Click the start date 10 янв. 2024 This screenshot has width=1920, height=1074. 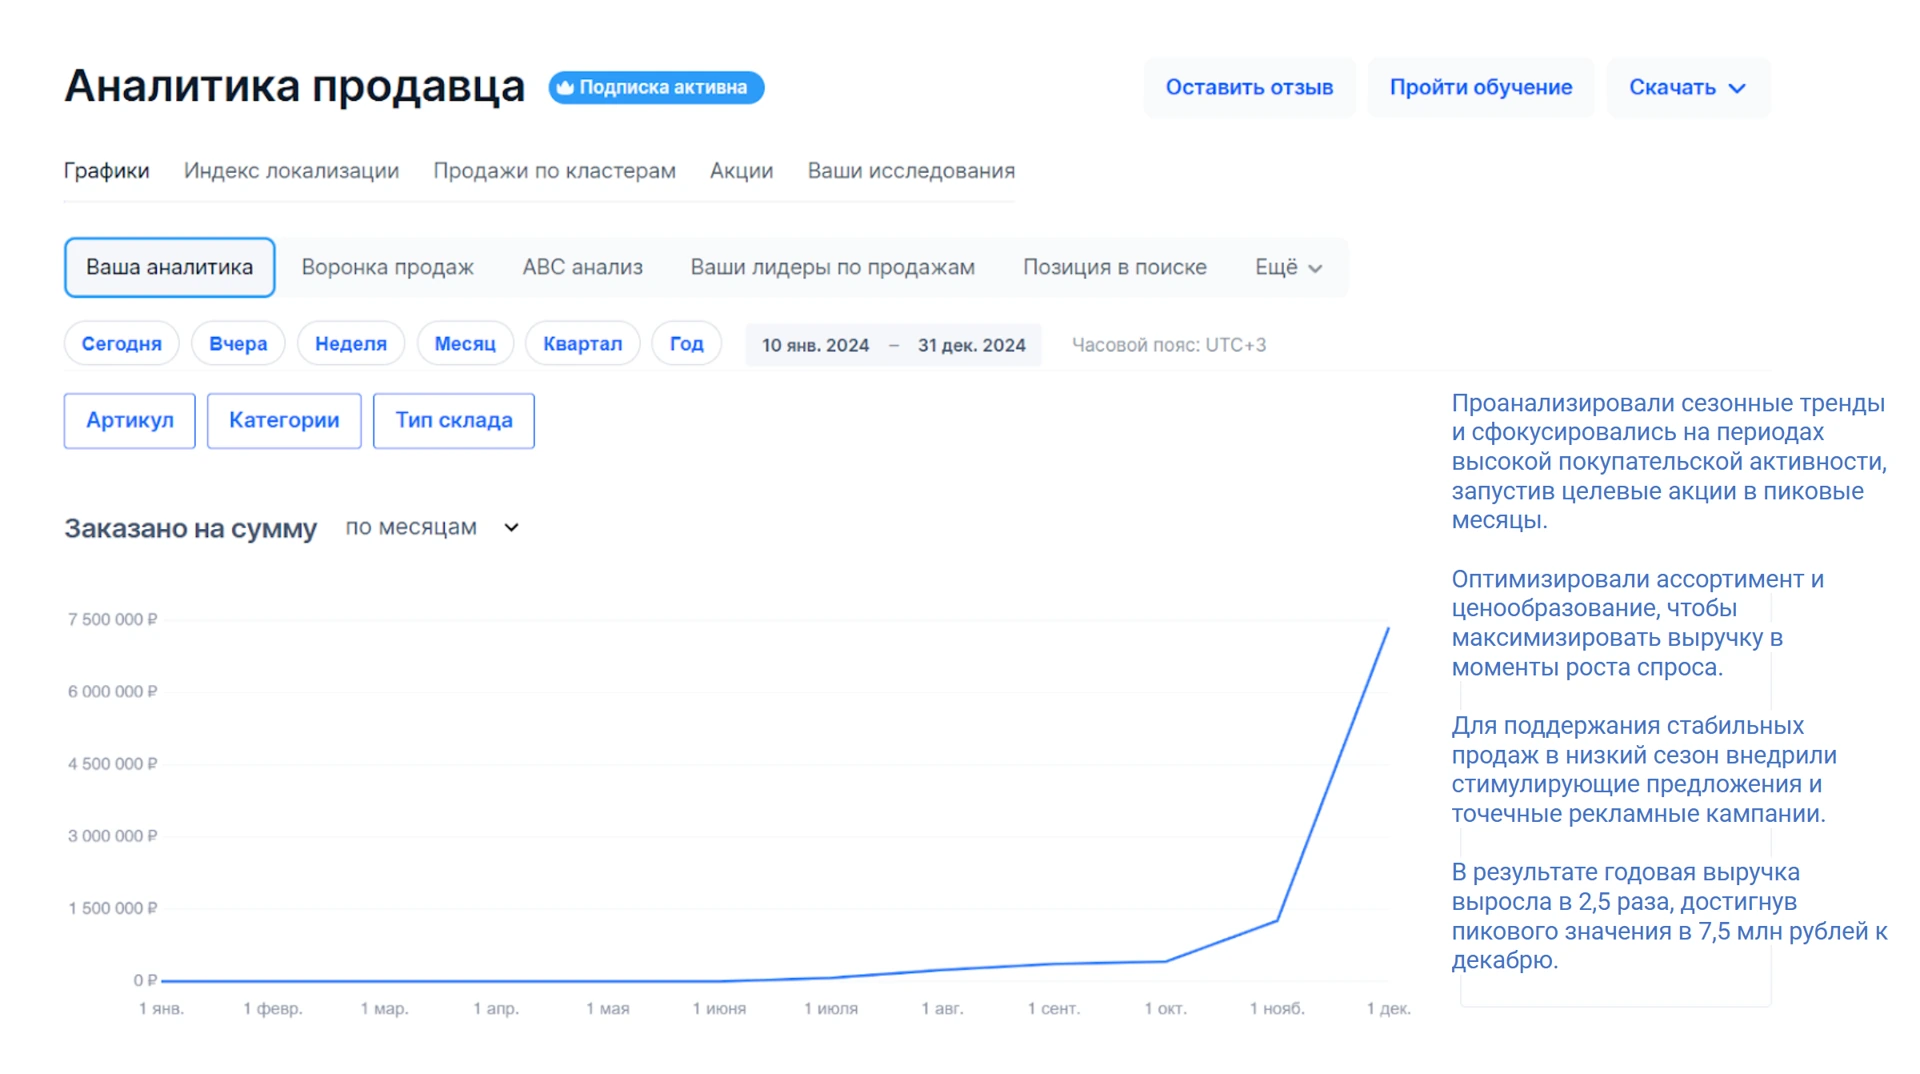click(815, 345)
